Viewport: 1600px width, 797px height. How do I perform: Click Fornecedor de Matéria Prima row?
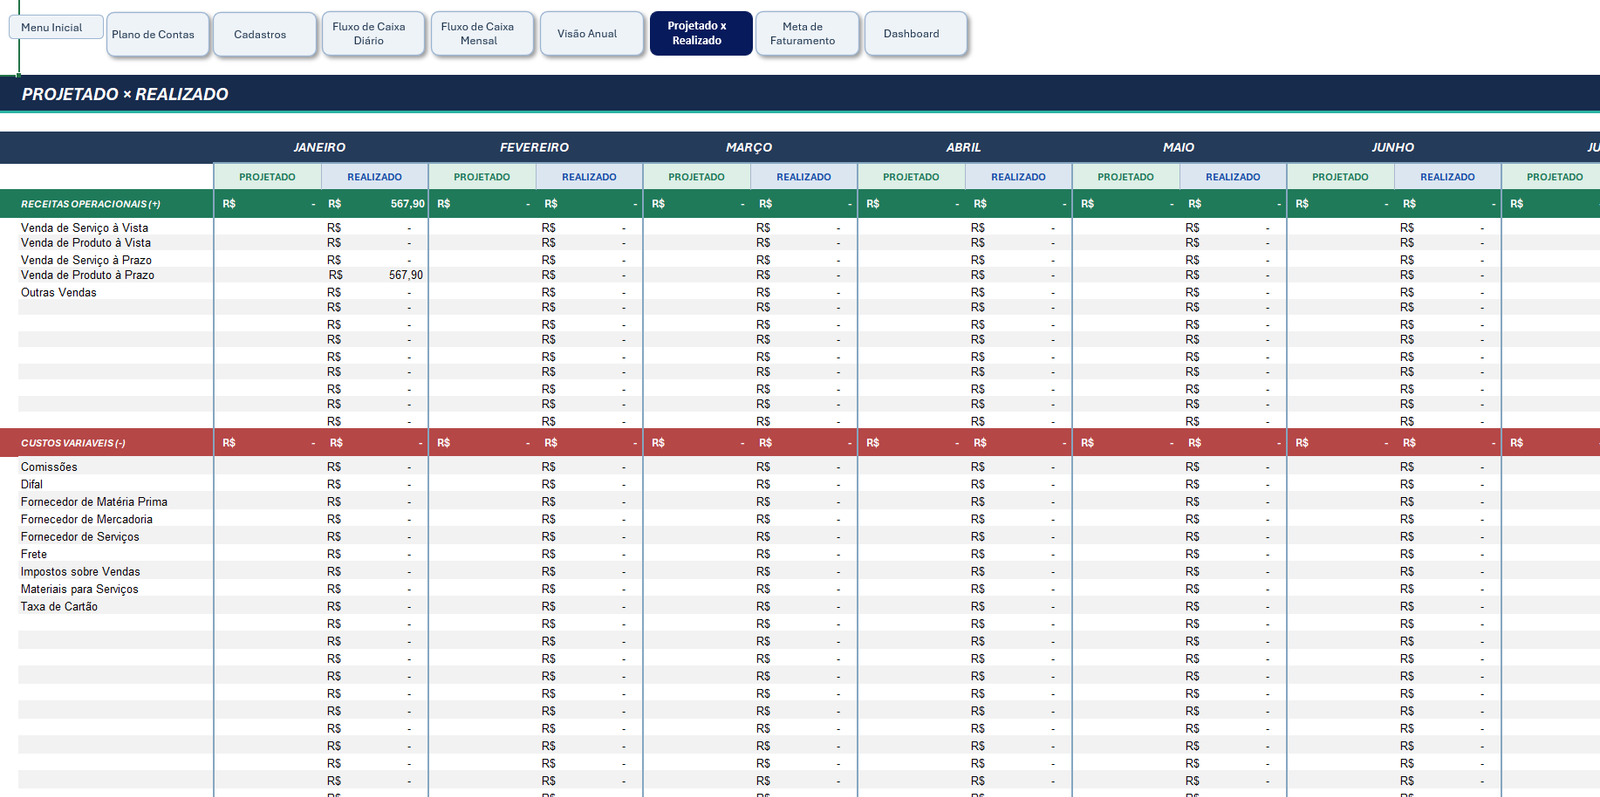(94, 502)
